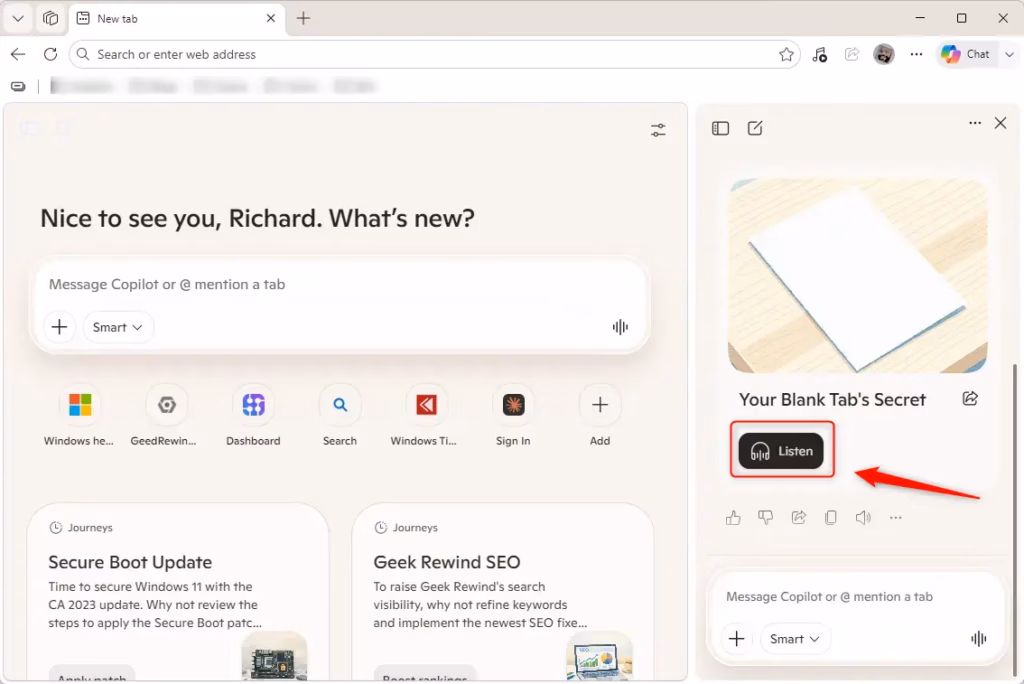1024x684 pixels.
Task: Reload the page with refresh icon
Action: tap(50, 54)
